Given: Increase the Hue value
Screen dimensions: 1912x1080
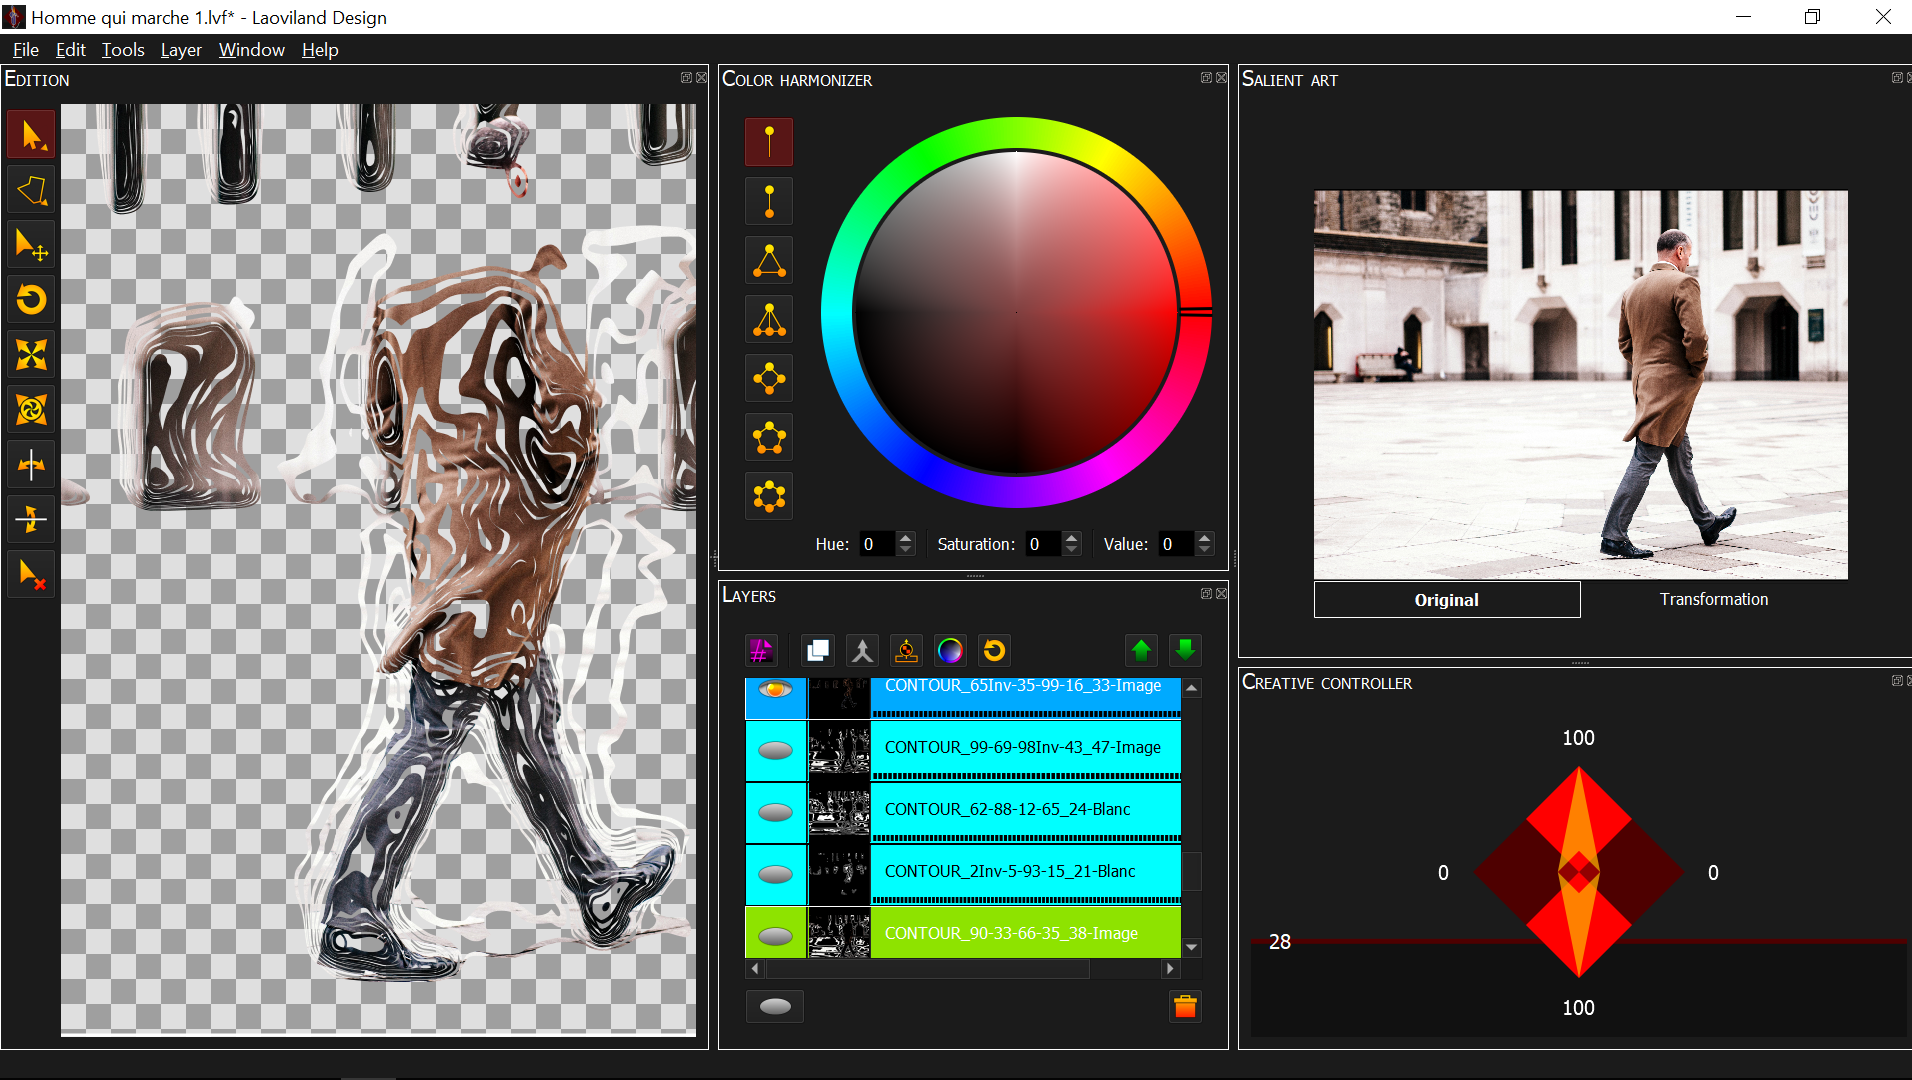Looking at the screenshot, I should coord(906,538).
